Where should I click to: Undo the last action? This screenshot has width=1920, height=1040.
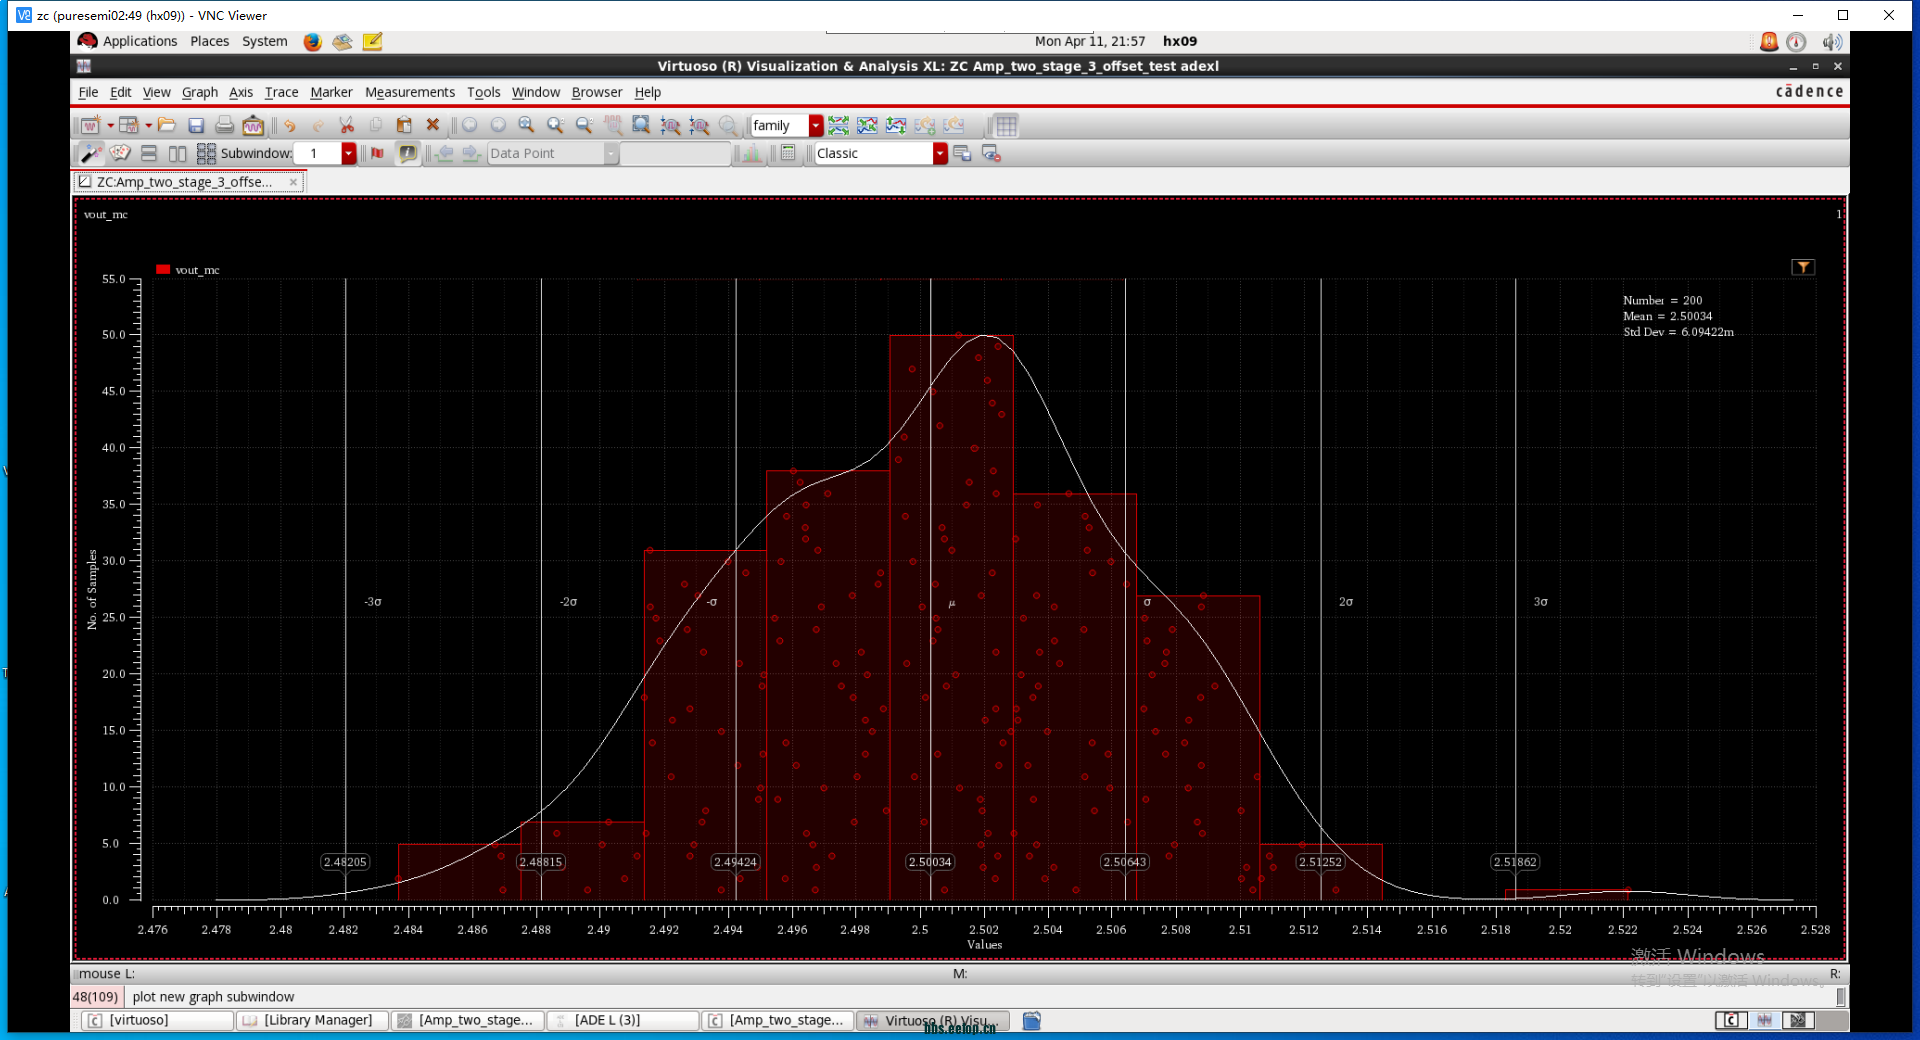coord(290,125)
